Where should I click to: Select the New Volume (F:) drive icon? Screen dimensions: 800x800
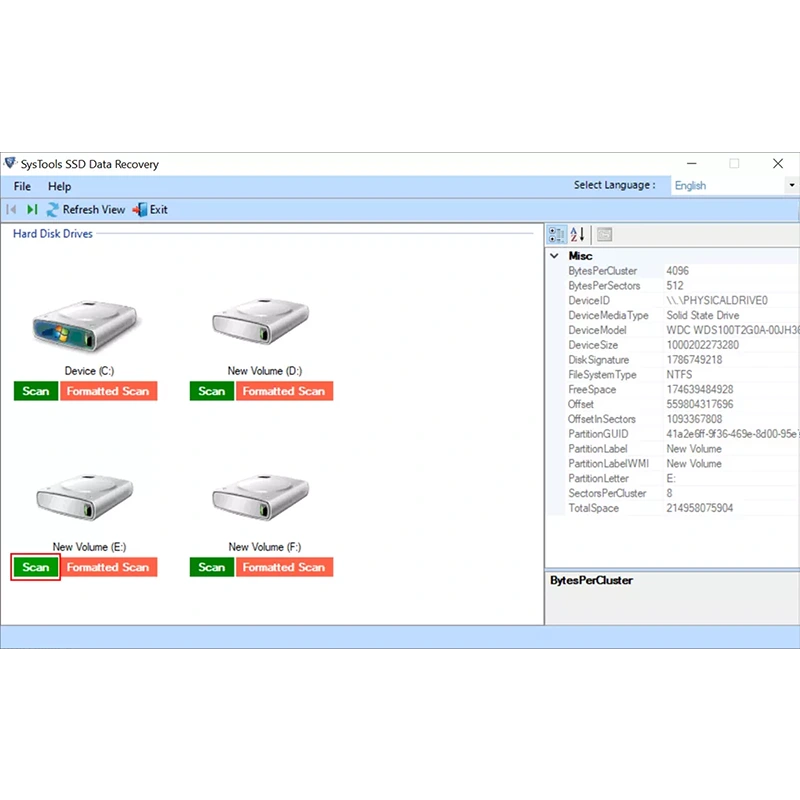click(x=261, y=497)
